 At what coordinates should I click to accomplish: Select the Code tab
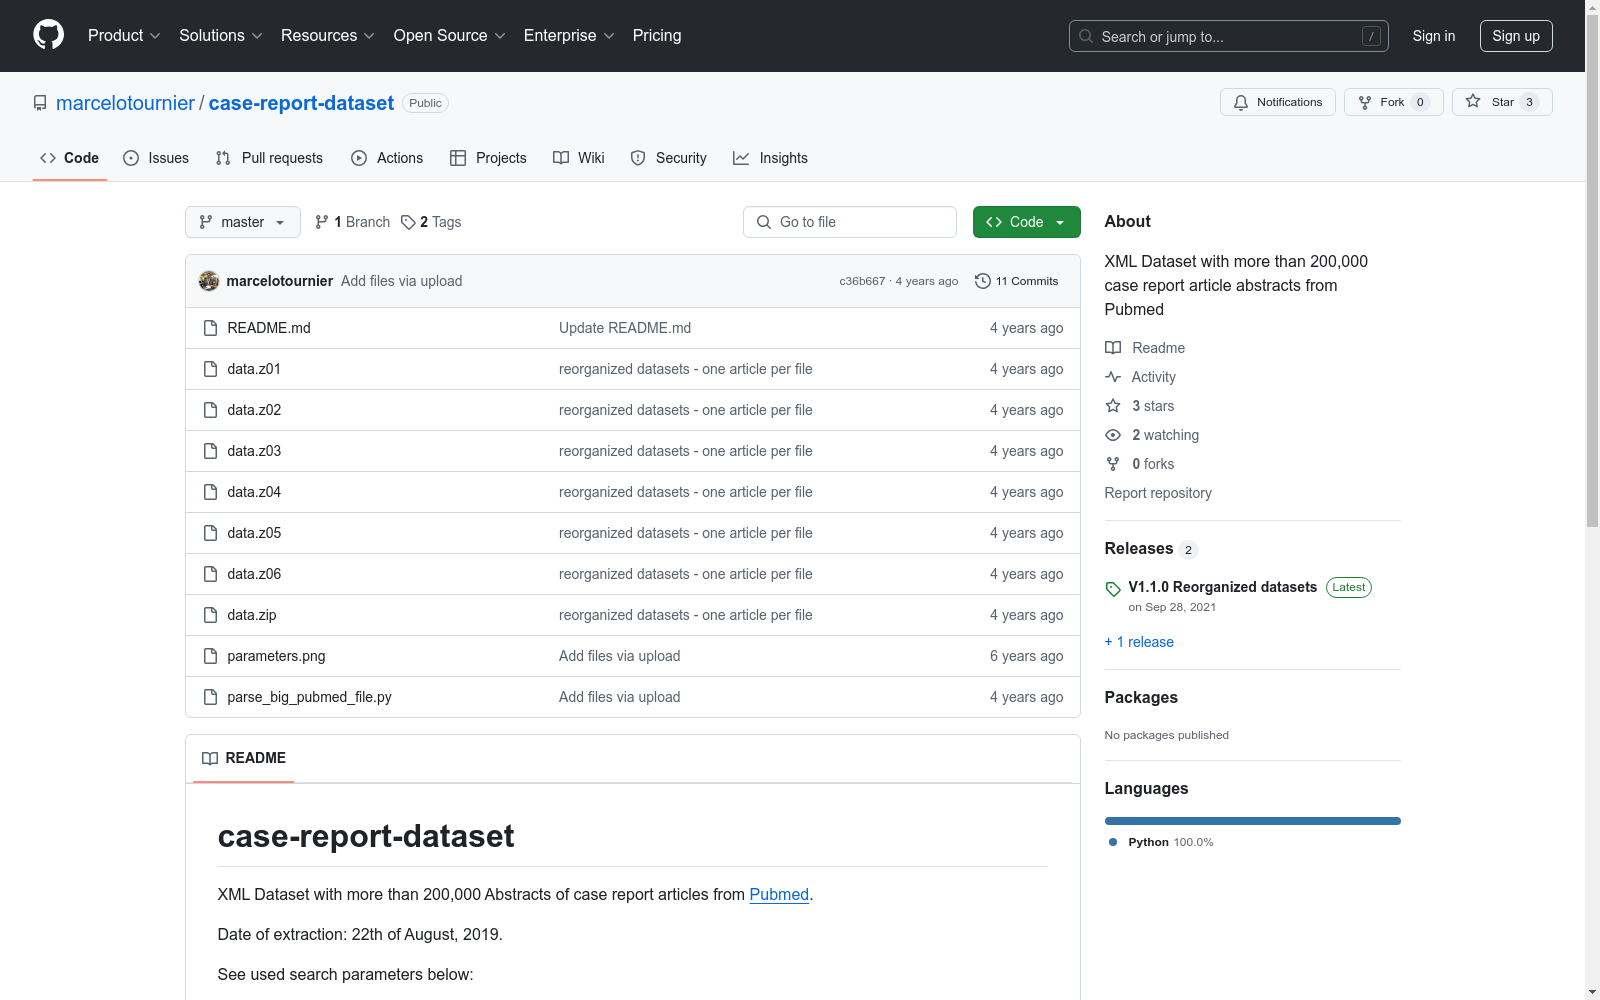tap(70, 158)
